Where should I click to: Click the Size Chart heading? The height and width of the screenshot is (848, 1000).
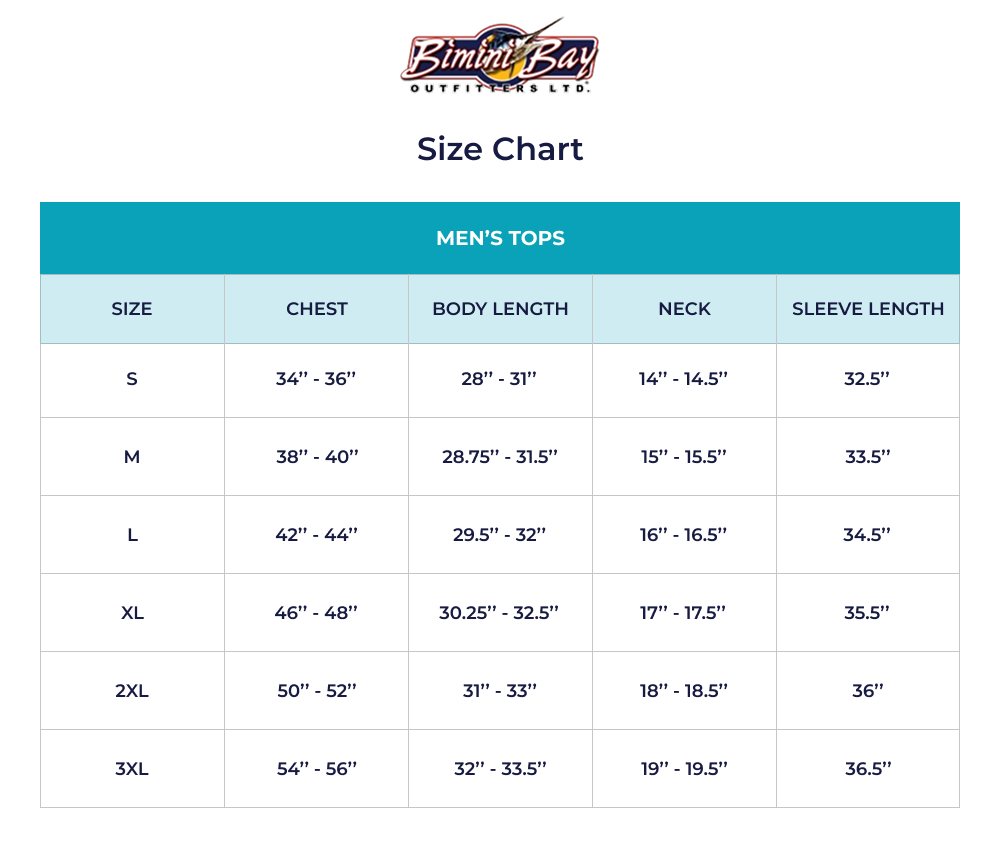tap(500, 149)
